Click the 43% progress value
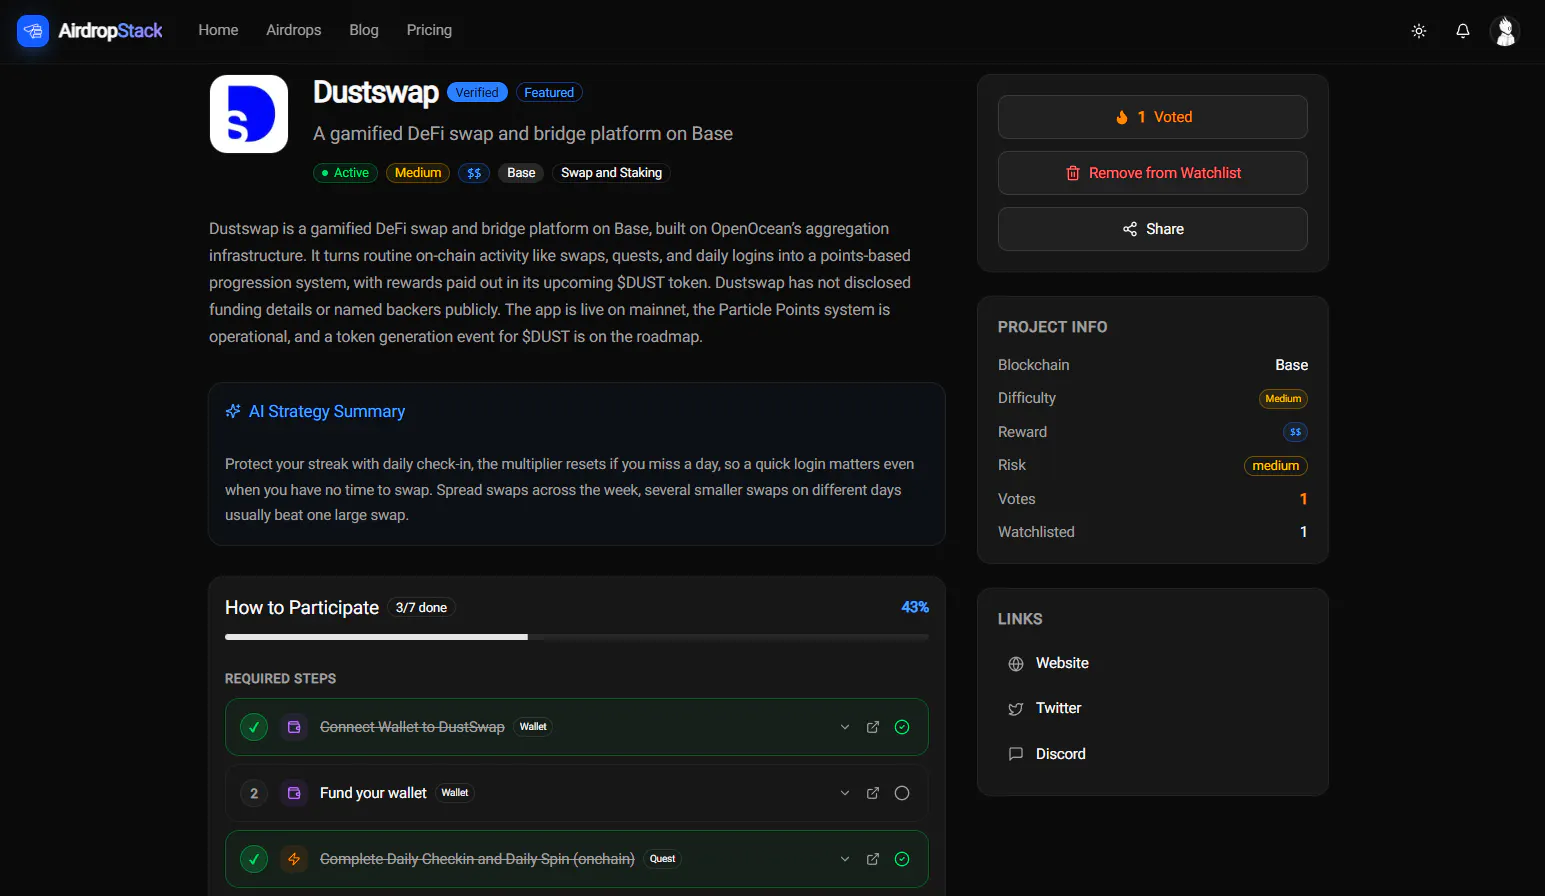The height and width of the screenshot is (896, 1545). pos(915,607)
